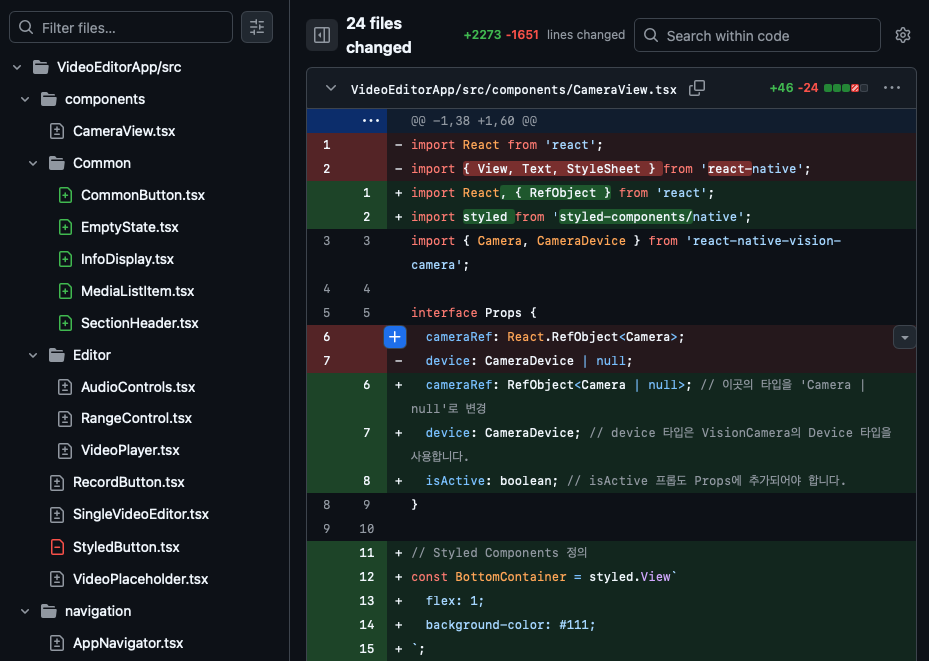929x661 pixels.
Task: Open RecordButton.tsx in the file tree
Action: 129,482
